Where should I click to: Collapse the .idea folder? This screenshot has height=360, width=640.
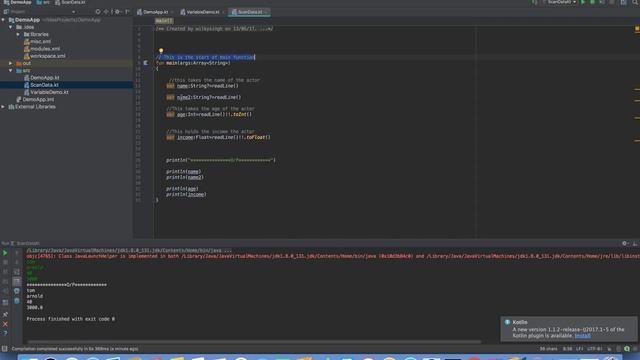click(11, 27)
